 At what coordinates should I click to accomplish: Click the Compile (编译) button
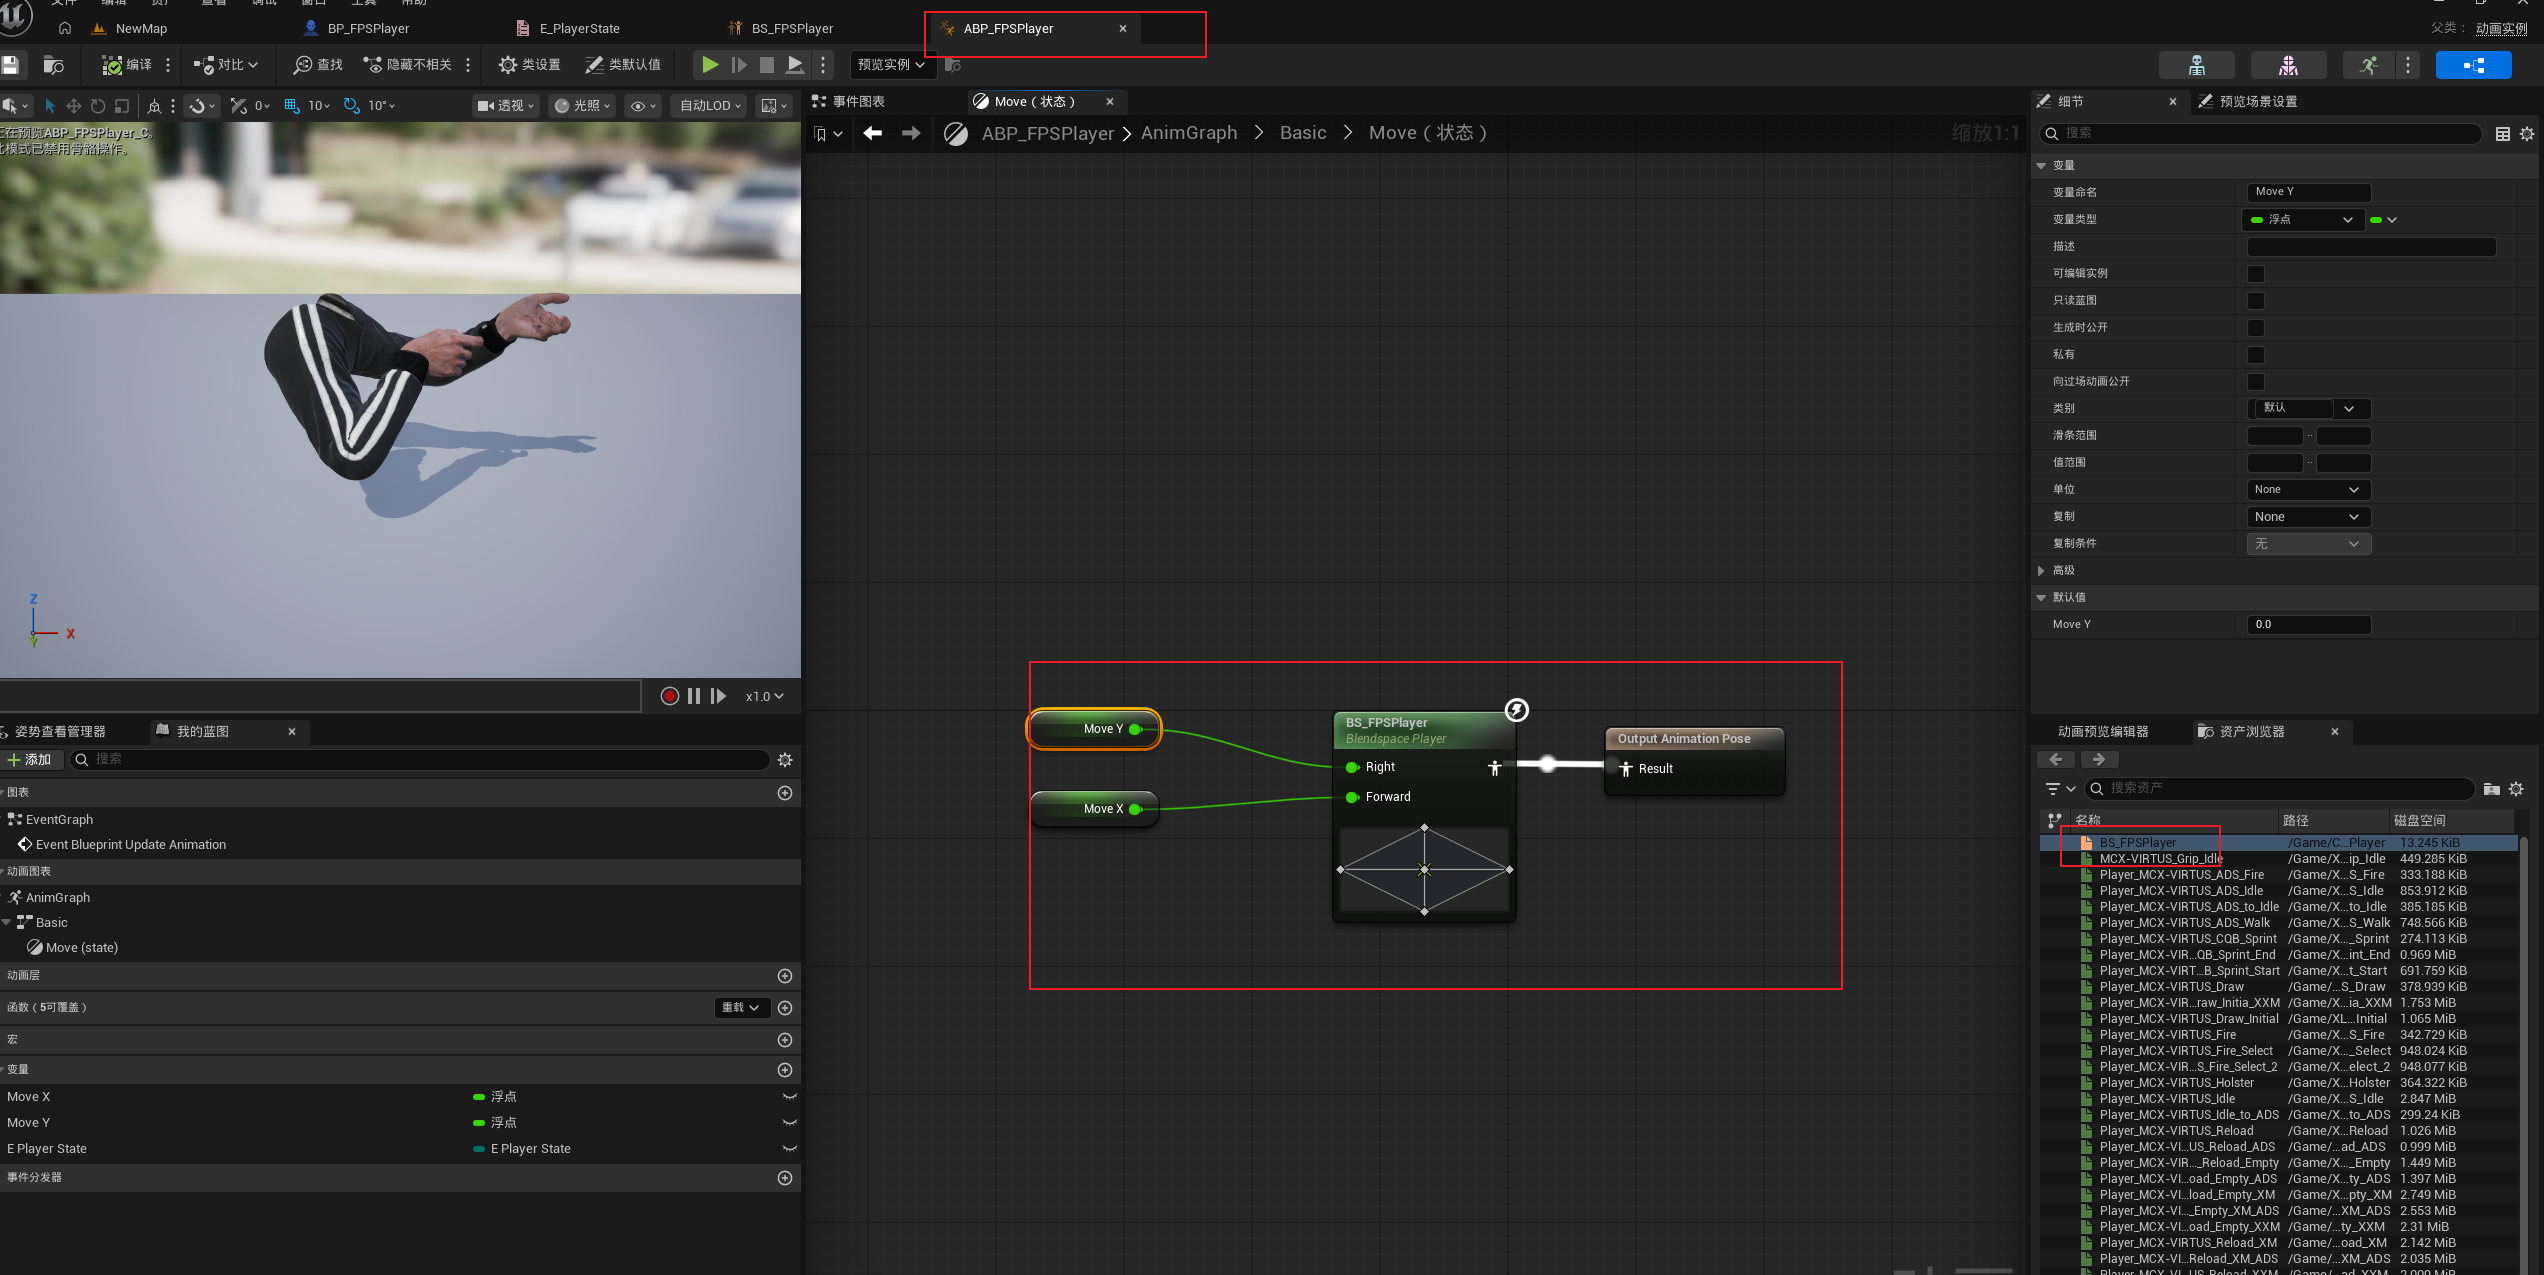pos(127,65)
